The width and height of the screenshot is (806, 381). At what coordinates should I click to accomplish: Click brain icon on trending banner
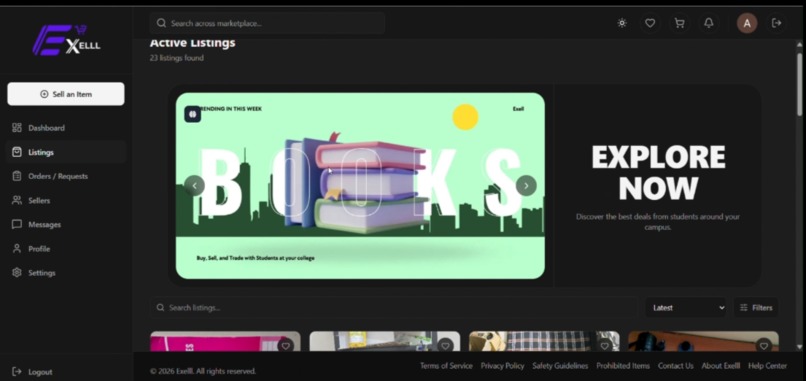coord(193,114)
